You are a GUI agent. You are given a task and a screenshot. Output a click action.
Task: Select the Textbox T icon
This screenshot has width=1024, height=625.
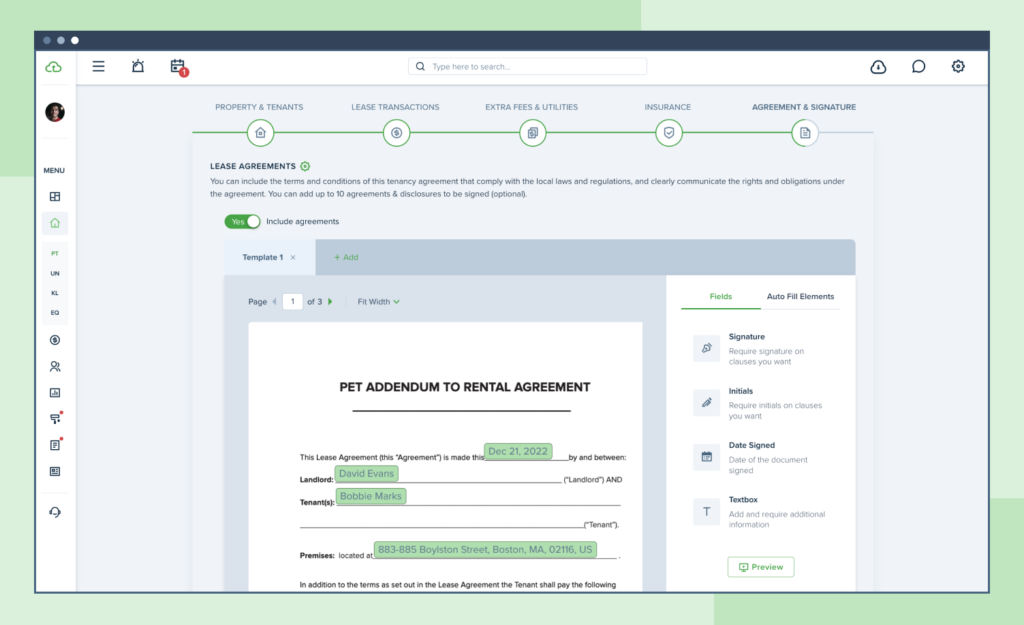coord(707,511)
